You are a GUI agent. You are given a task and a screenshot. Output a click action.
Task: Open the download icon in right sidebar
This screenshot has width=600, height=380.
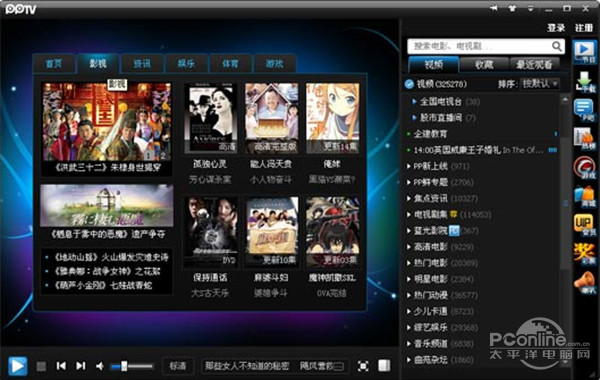coord(584,81)
